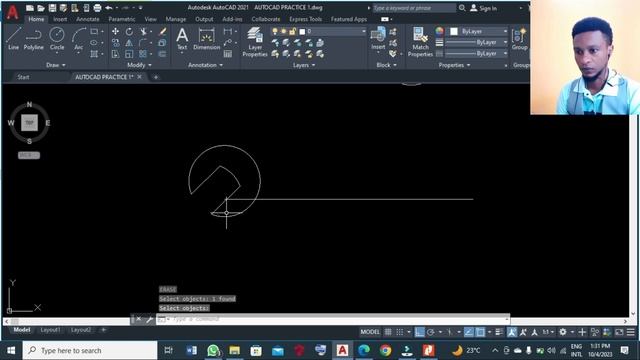Select the Arc tool
Screen dimensions: 640x360
[x=78, y=38]
